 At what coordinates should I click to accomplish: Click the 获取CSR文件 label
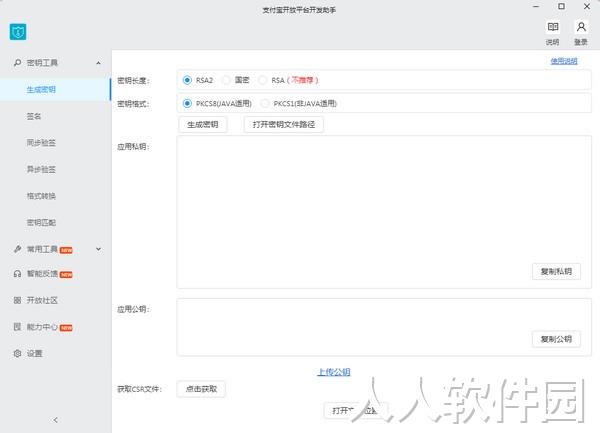(x=140, y=389)
